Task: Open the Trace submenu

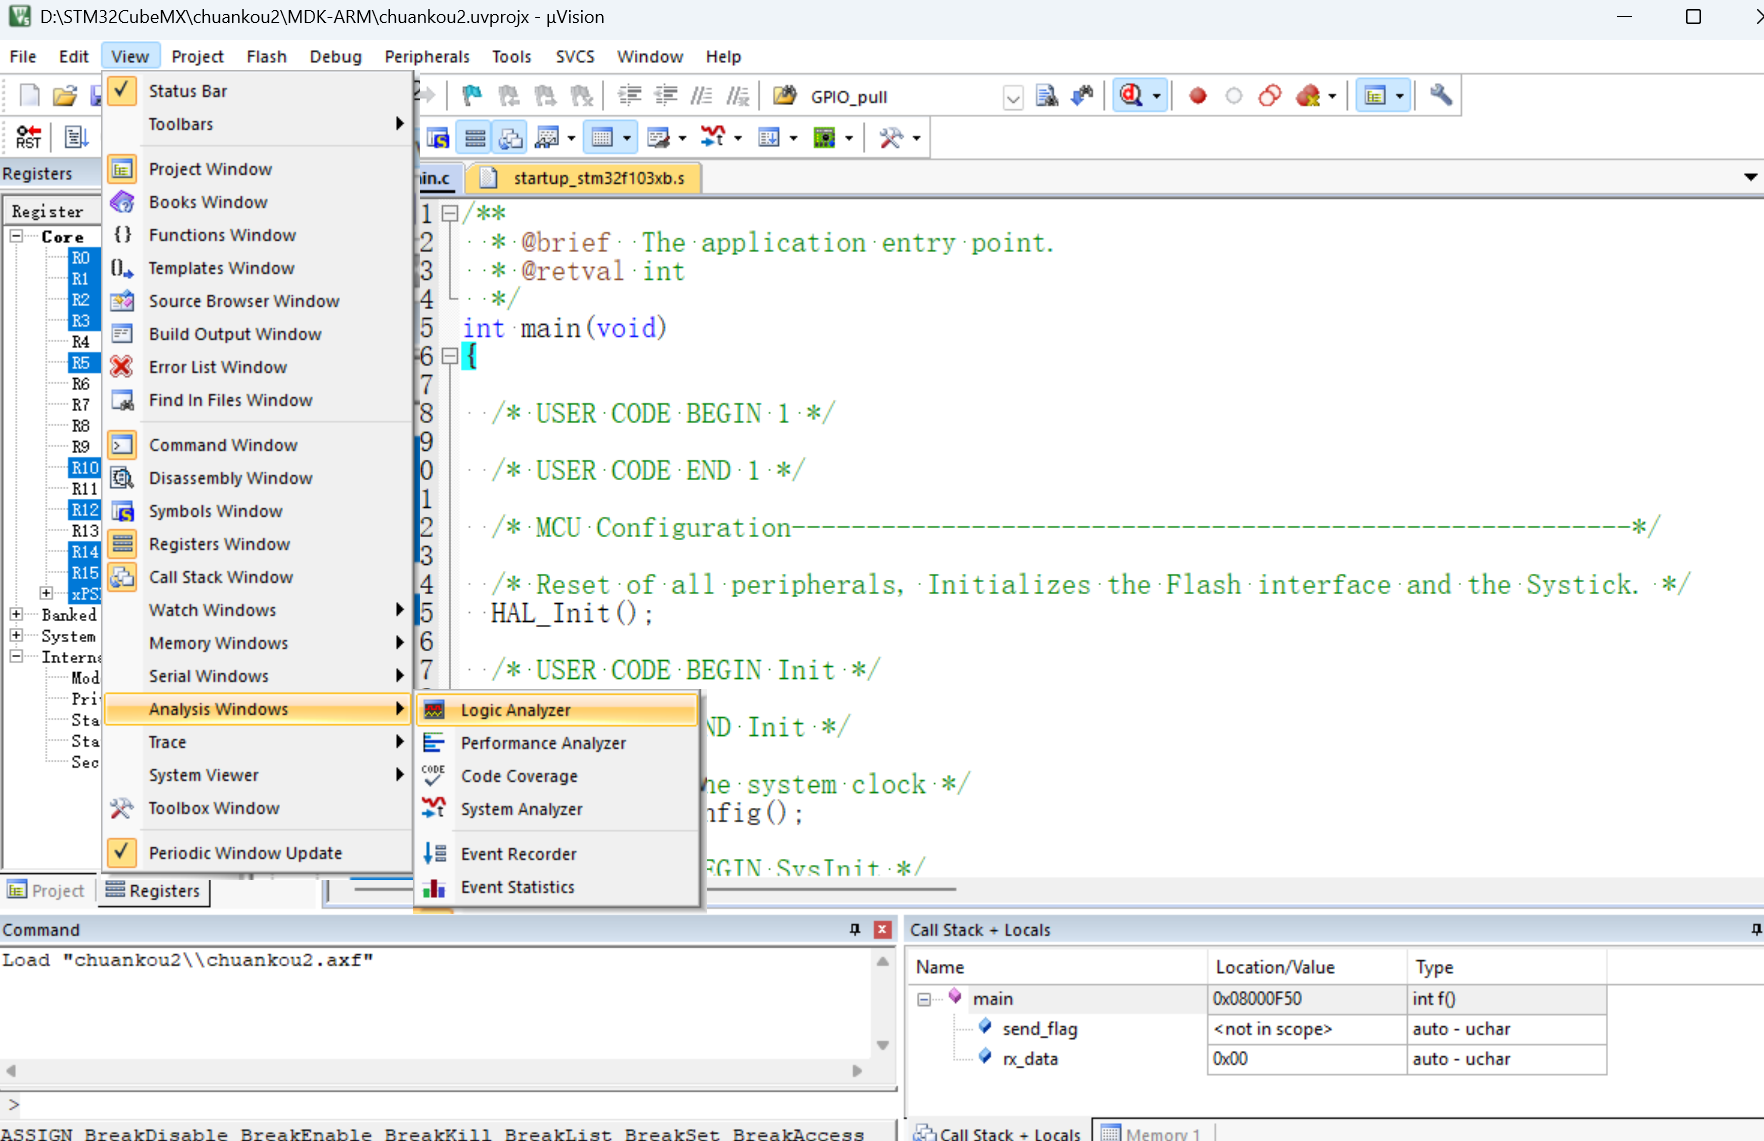Action: [x=258, y=742]
